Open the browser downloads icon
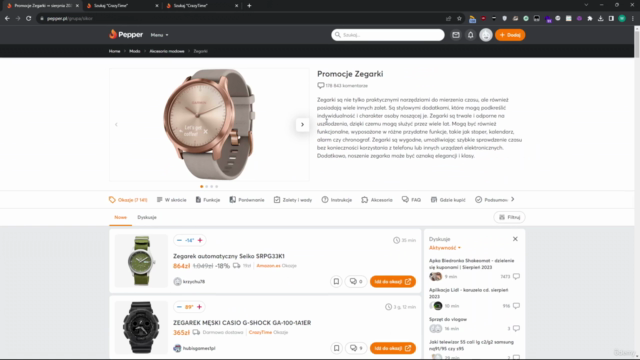640x360 pixels. click(600, 18)
